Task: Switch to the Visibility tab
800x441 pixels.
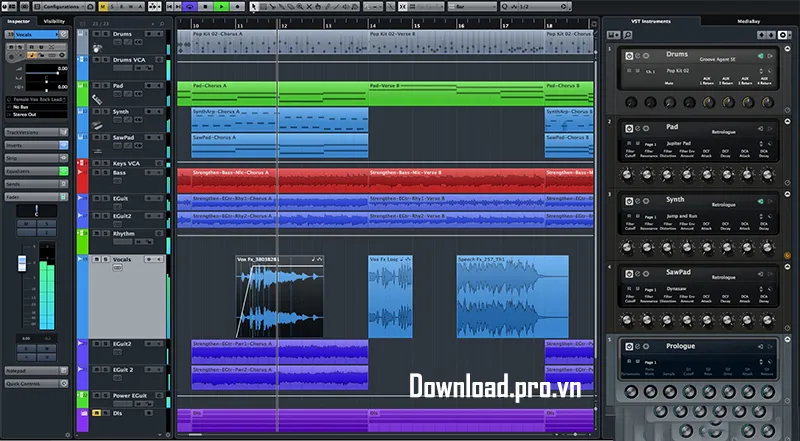Action: click(x=54, y=21)
